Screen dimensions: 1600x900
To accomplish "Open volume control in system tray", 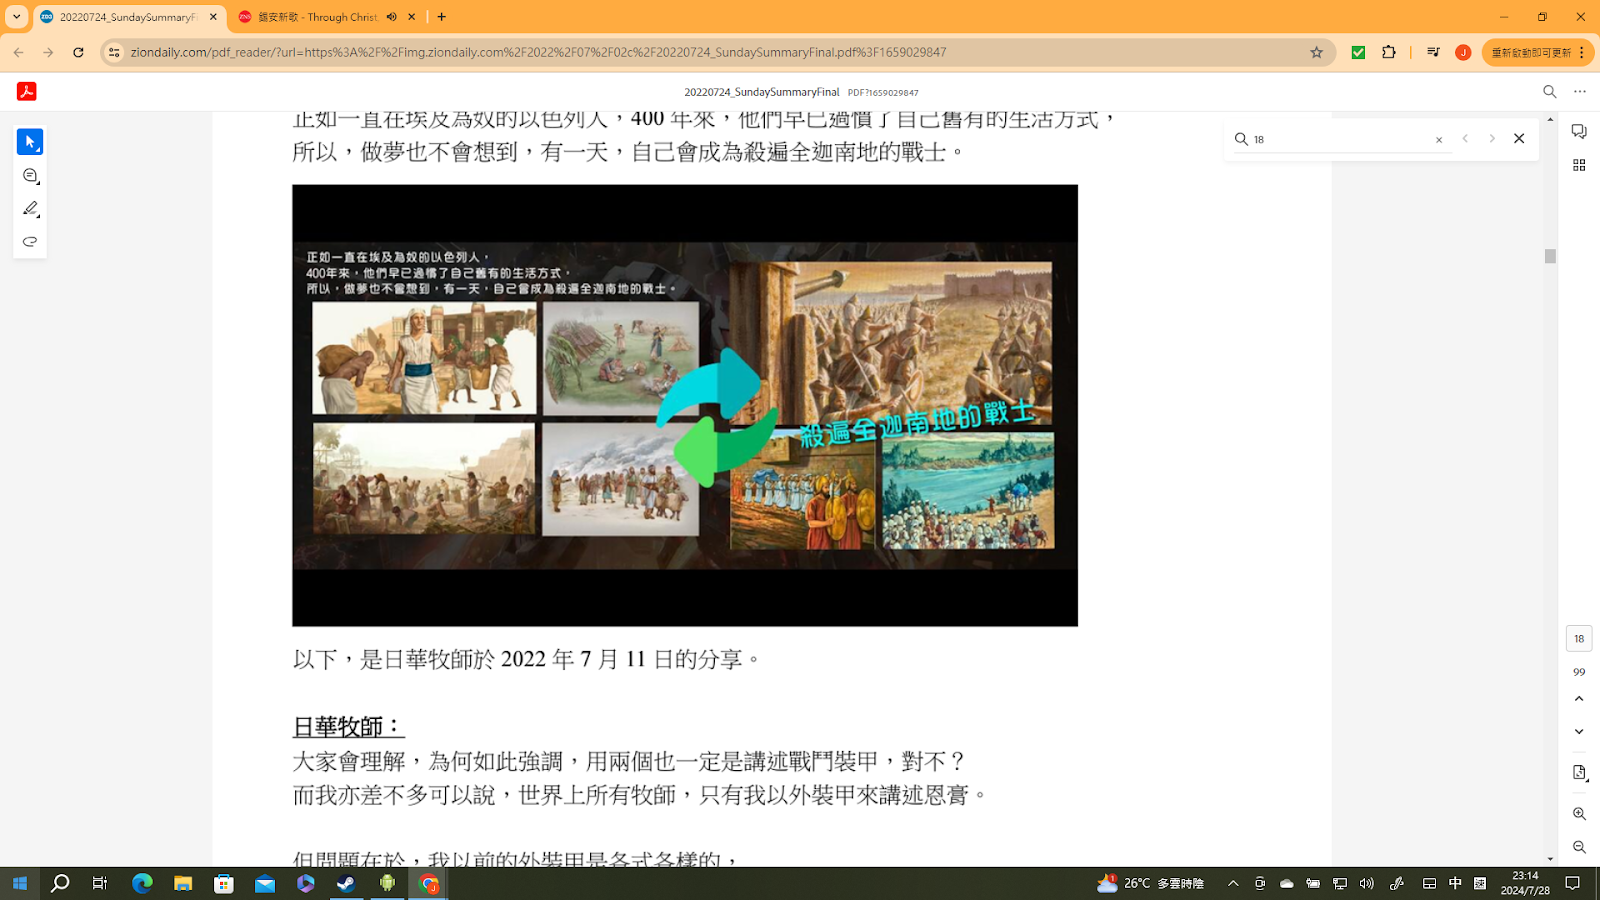I will 1367,883.
